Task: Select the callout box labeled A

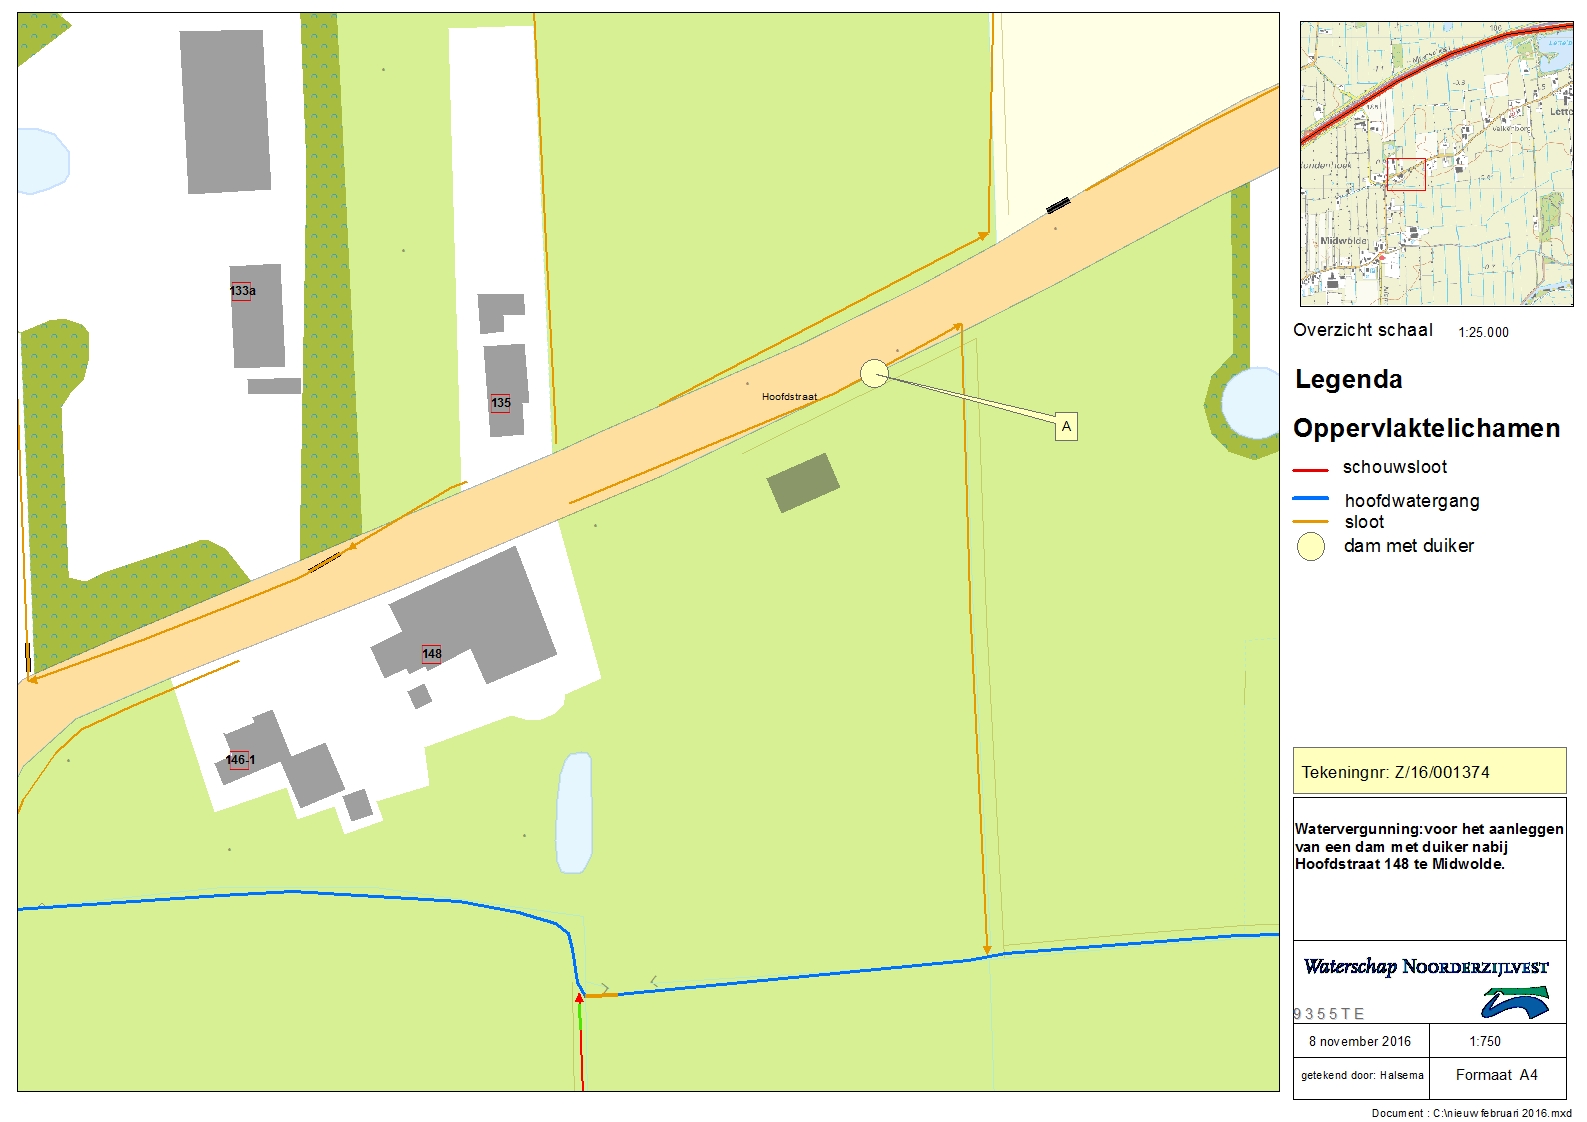Action: click(x=1066, y=427)
